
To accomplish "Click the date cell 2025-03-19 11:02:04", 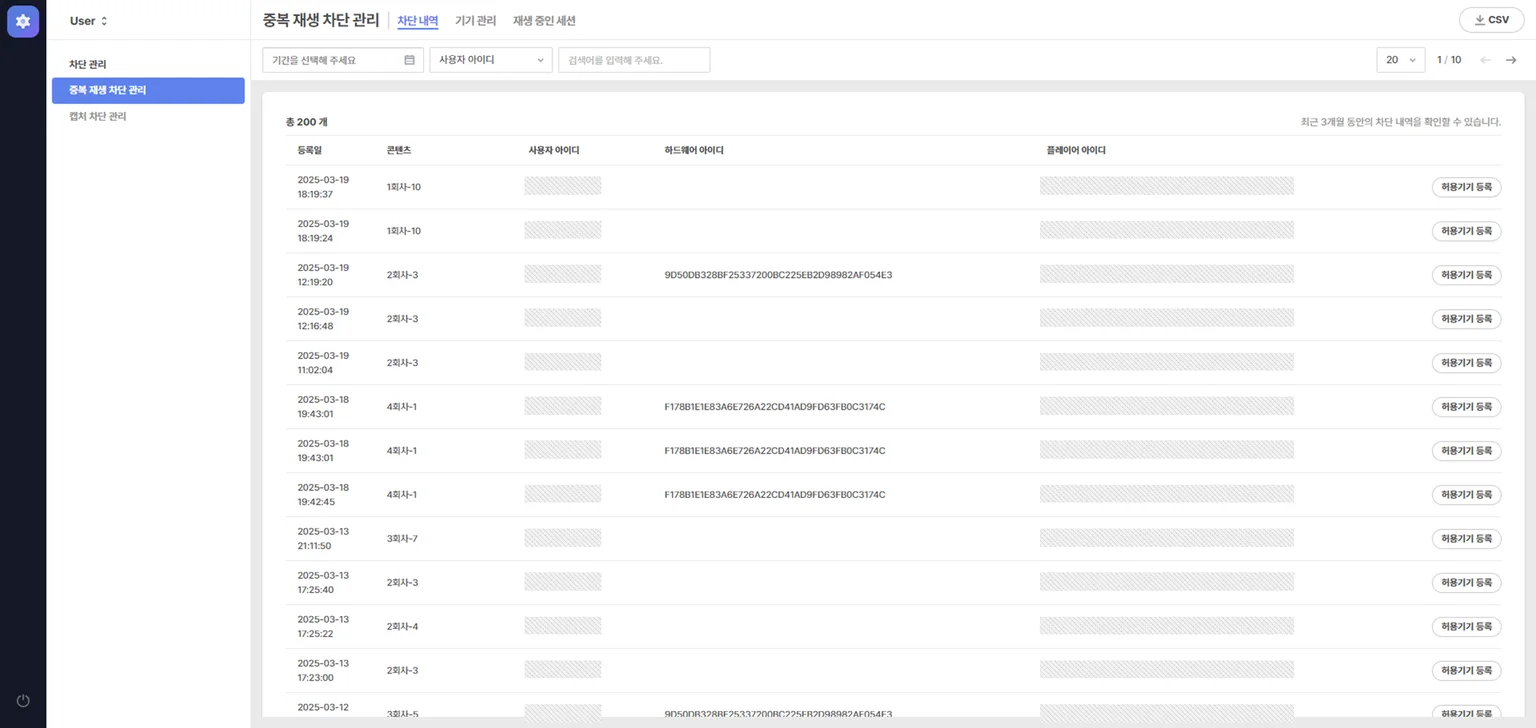I will click(x=323, y=363).
